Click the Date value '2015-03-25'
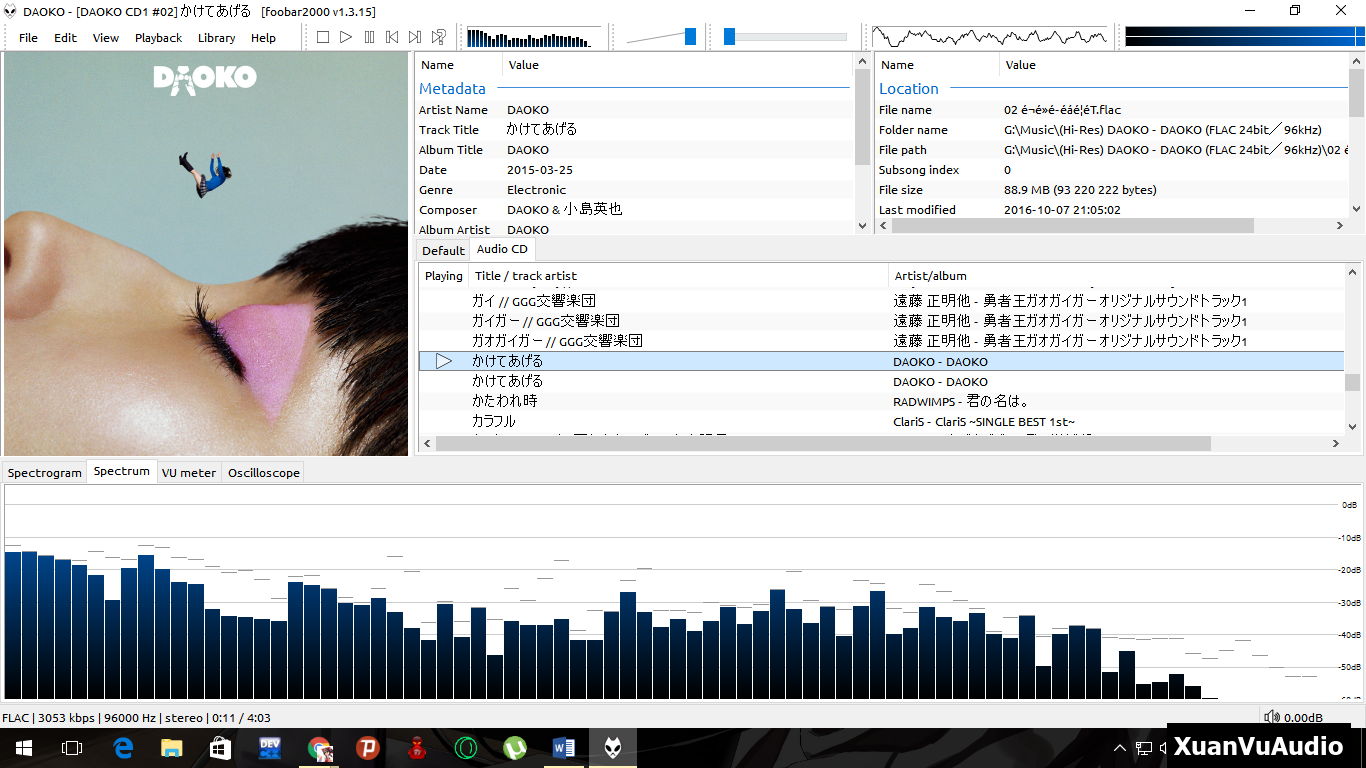Image resolution: width=1366 pixels, height=768 pixels. click(x=540, y=170)
